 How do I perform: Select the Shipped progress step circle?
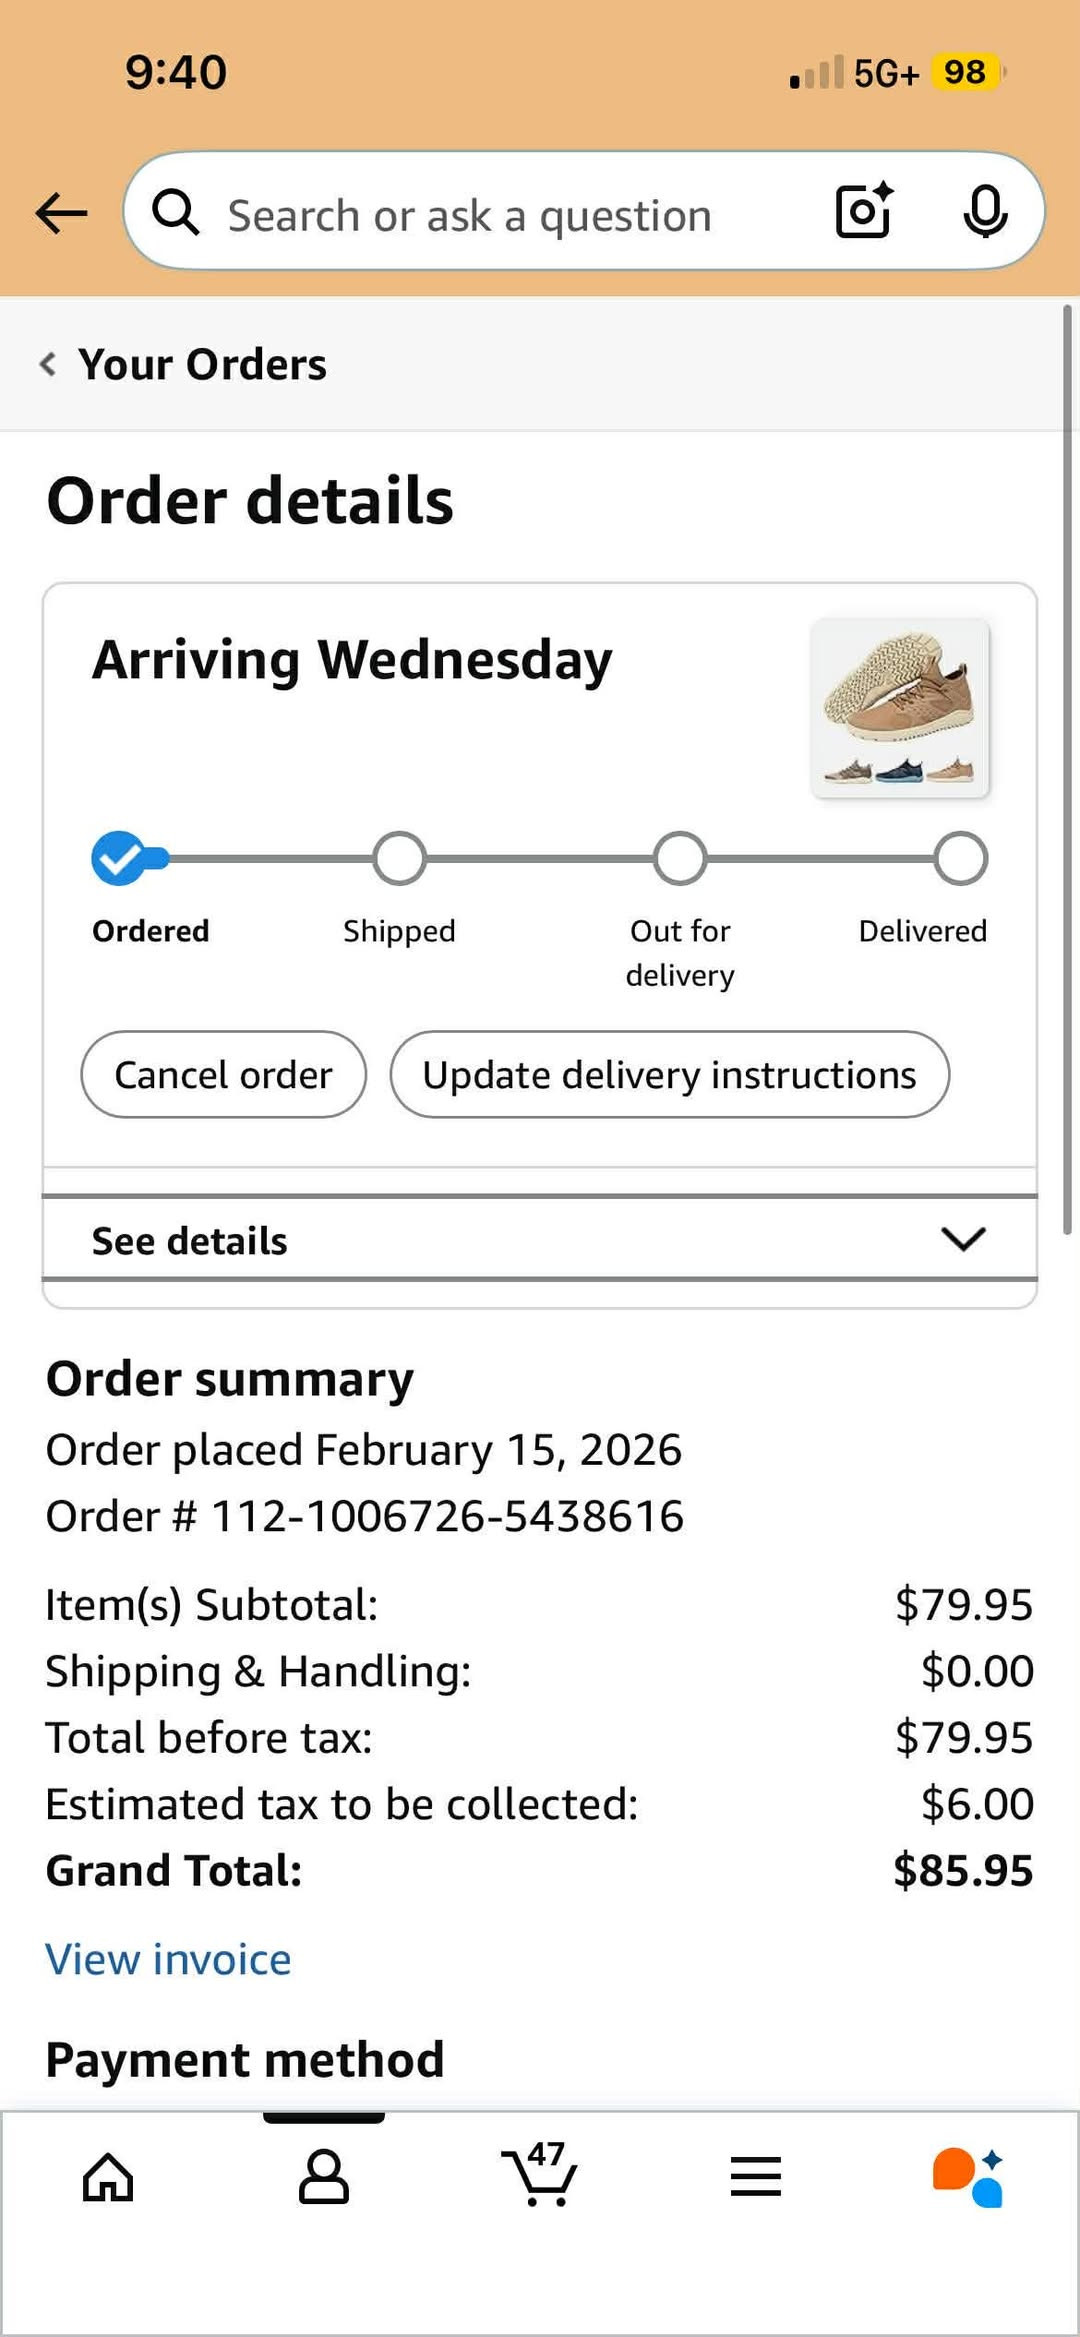pos(399,858)
